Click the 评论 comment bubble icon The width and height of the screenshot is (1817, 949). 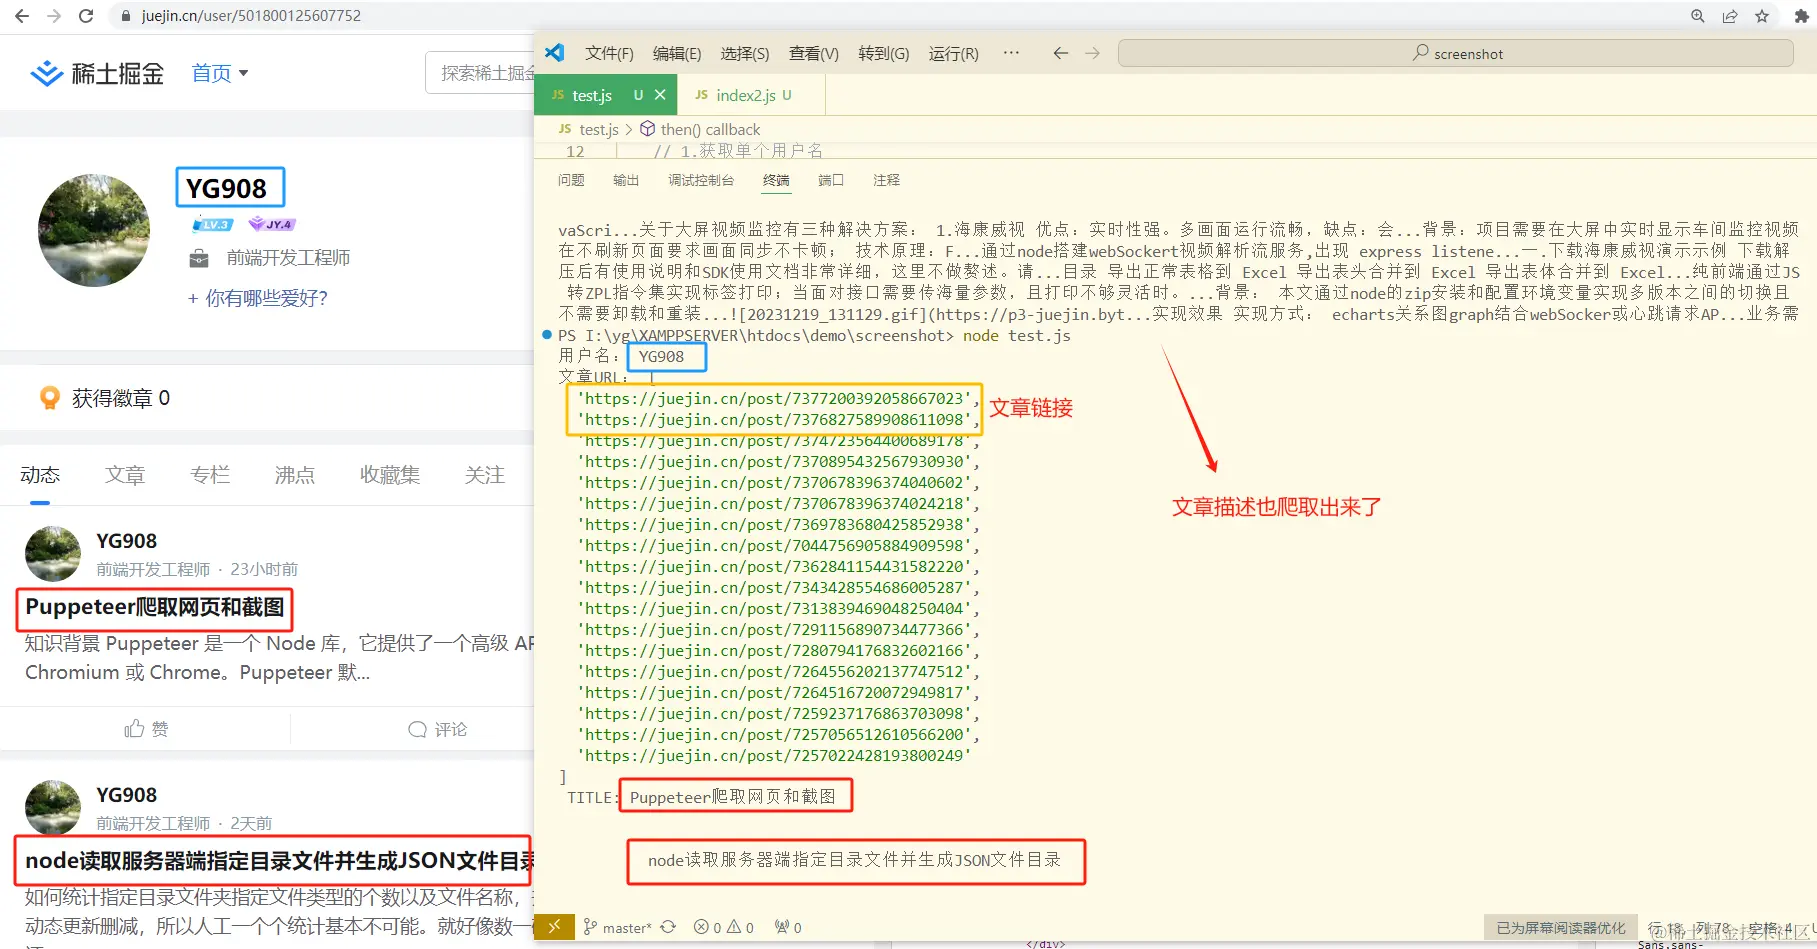click(x=417, y=729)
